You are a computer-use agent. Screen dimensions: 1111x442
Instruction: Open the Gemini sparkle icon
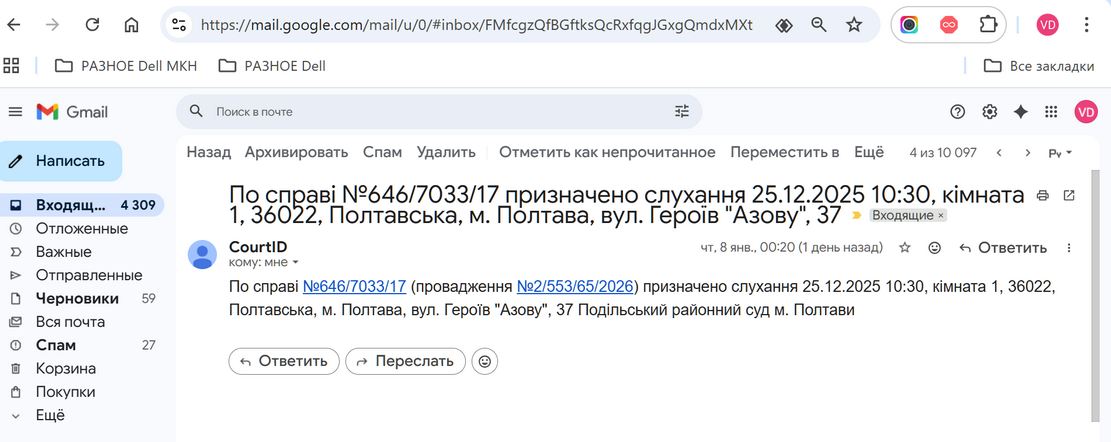coord(1020,112)
